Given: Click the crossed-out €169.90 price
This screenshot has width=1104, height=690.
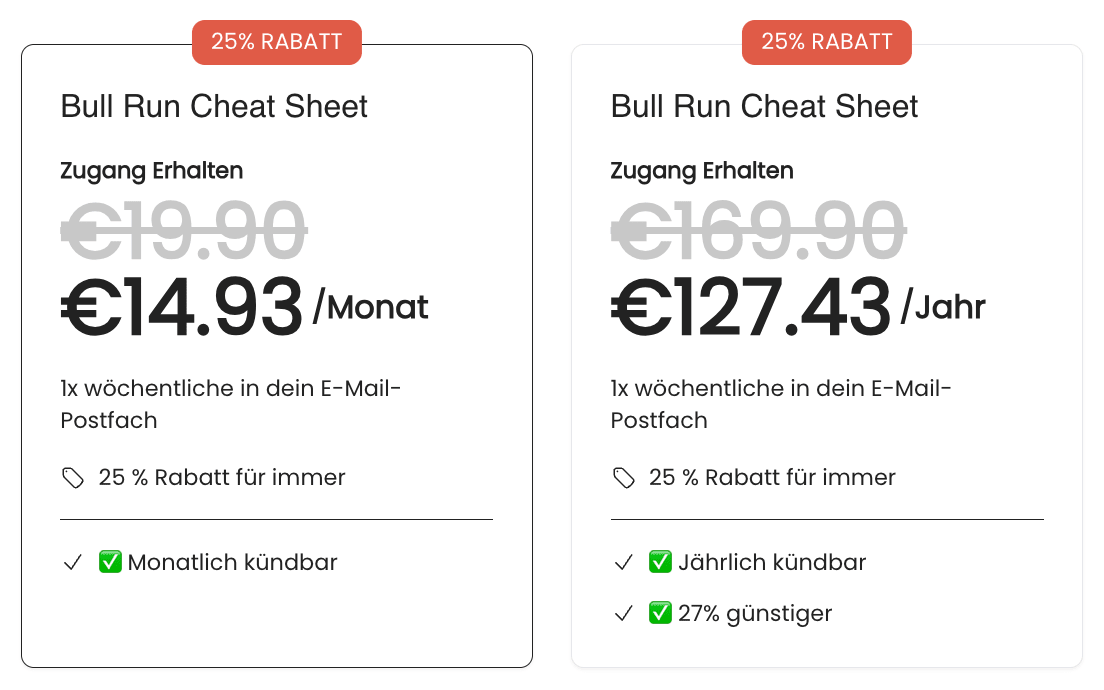Looking at the screenshot, I should pyautogui.click(x=758, y=230).
